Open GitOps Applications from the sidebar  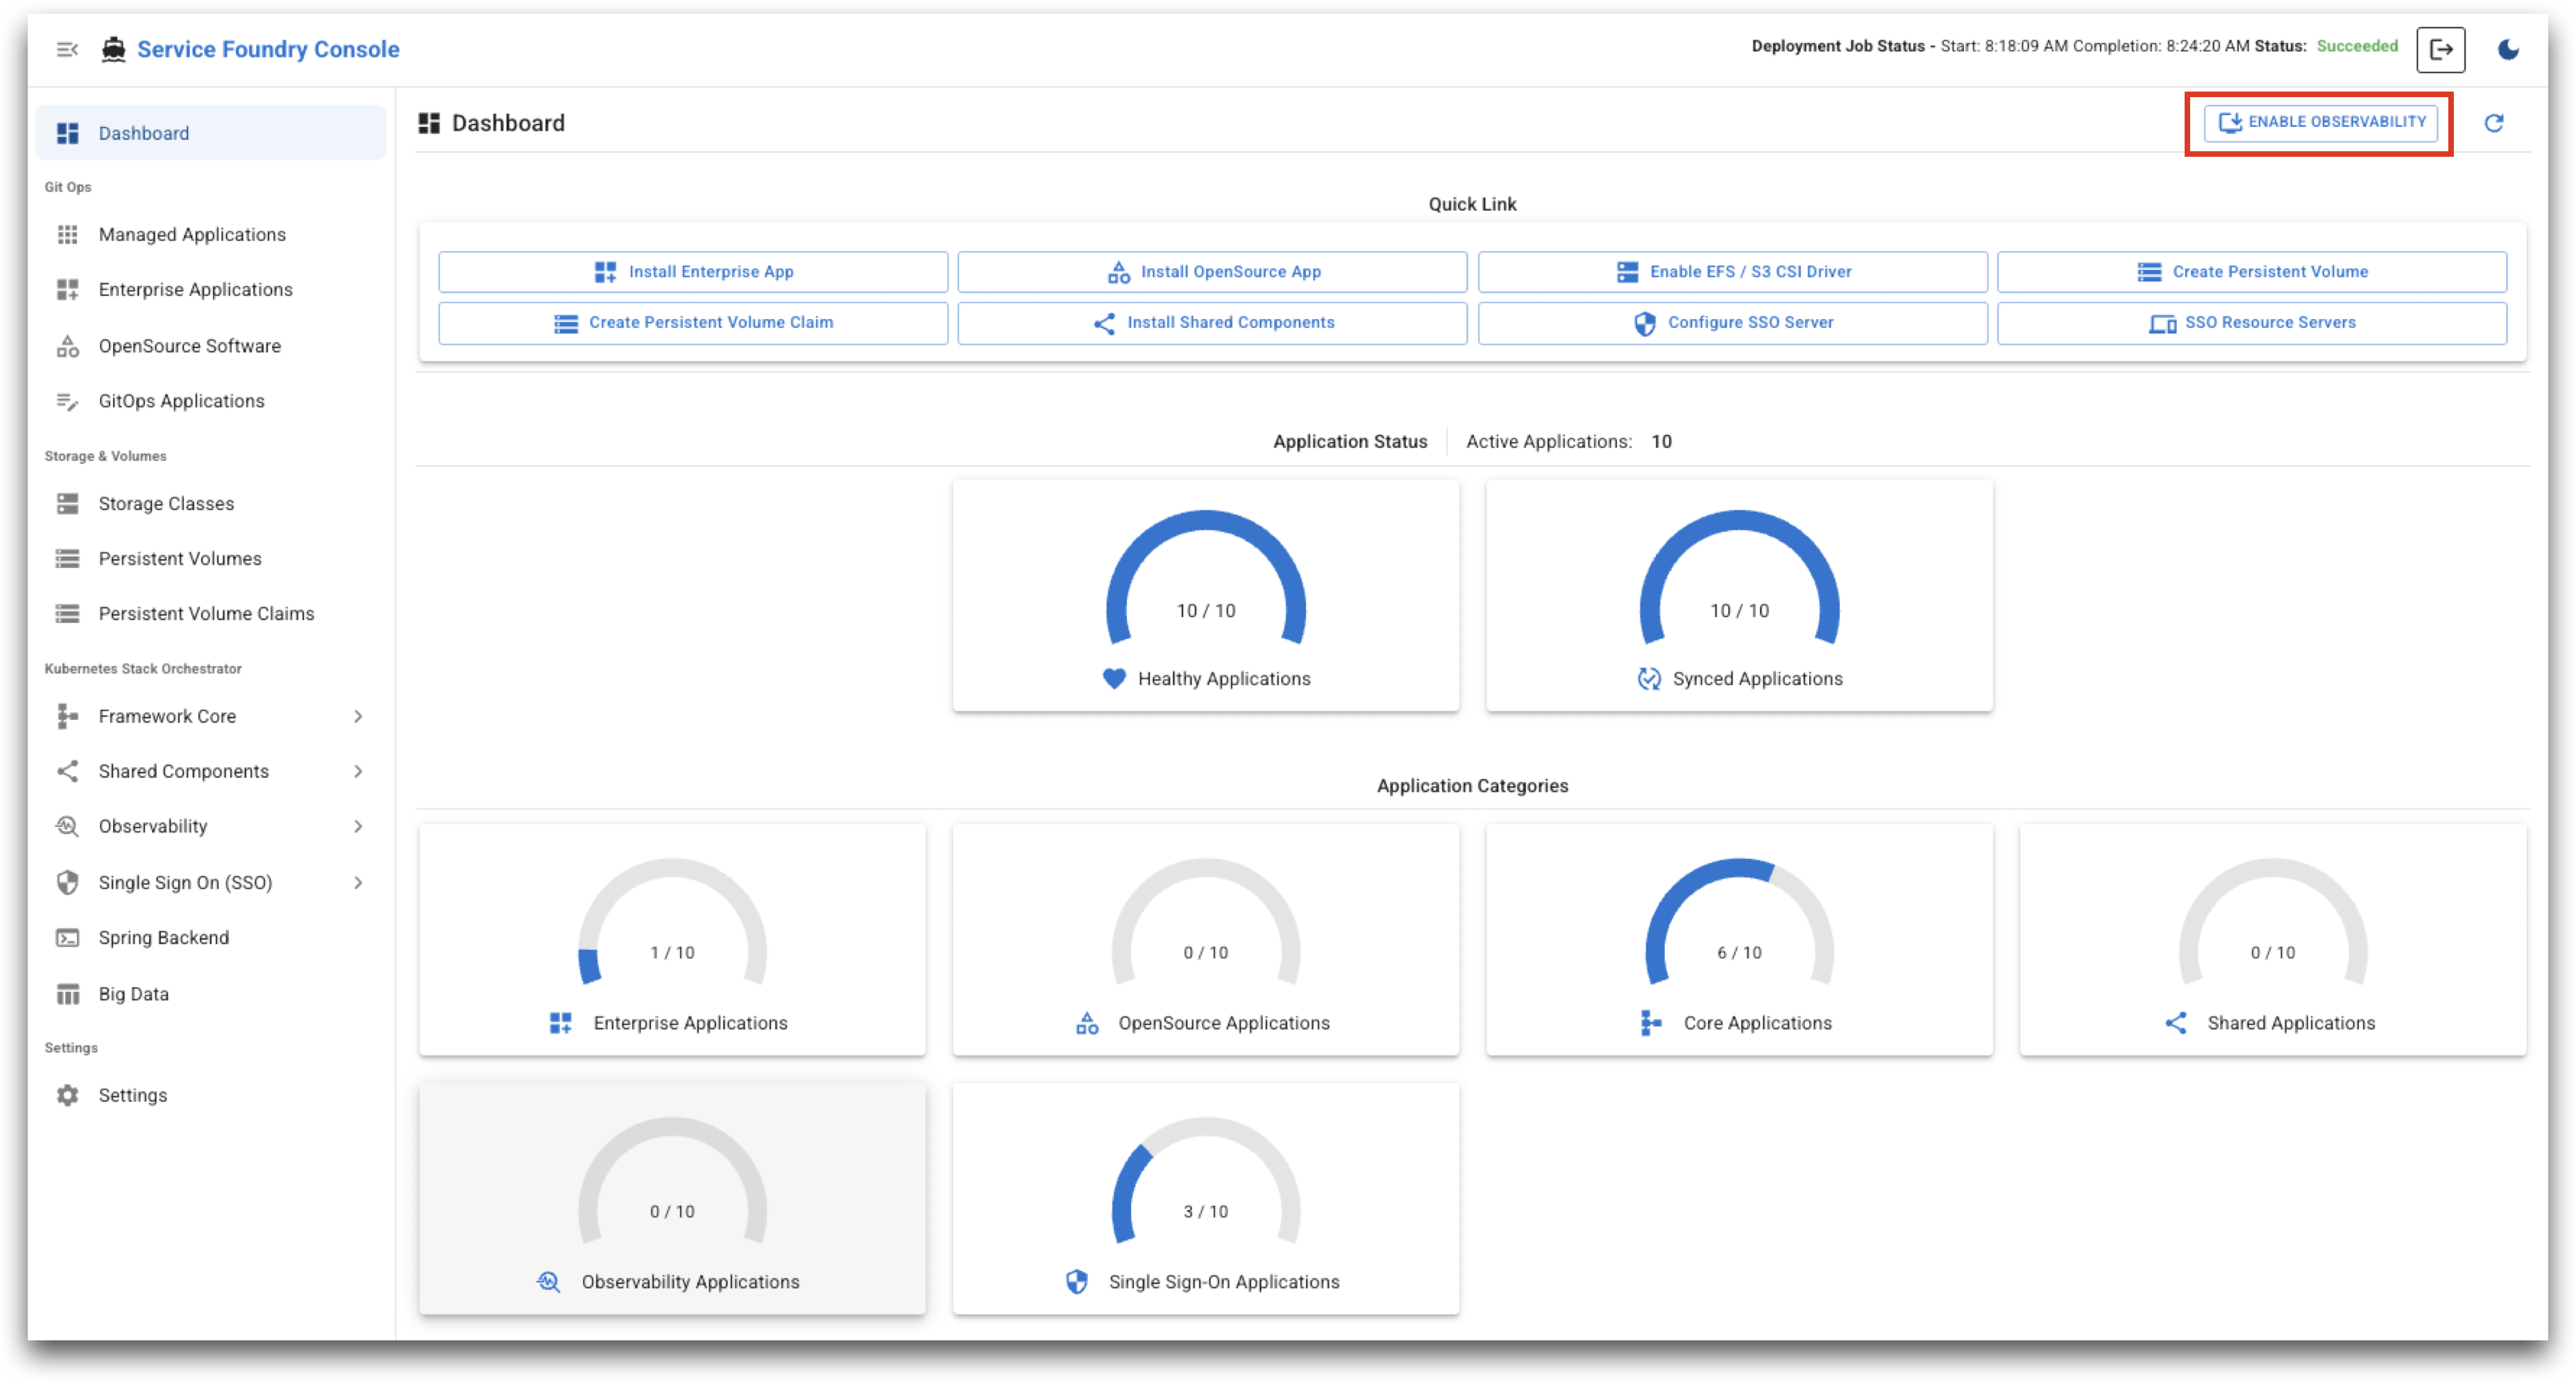coord(181,400)
